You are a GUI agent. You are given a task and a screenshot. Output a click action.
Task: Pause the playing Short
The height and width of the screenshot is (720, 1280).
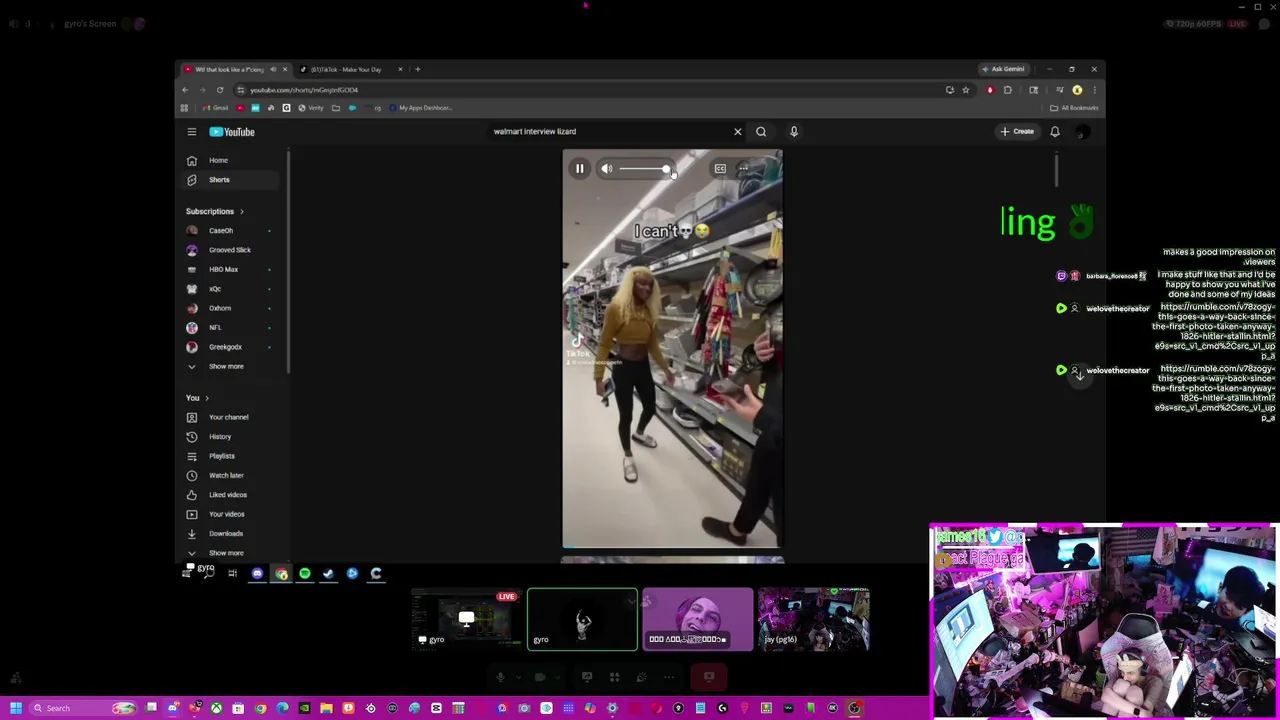point(579,169)
